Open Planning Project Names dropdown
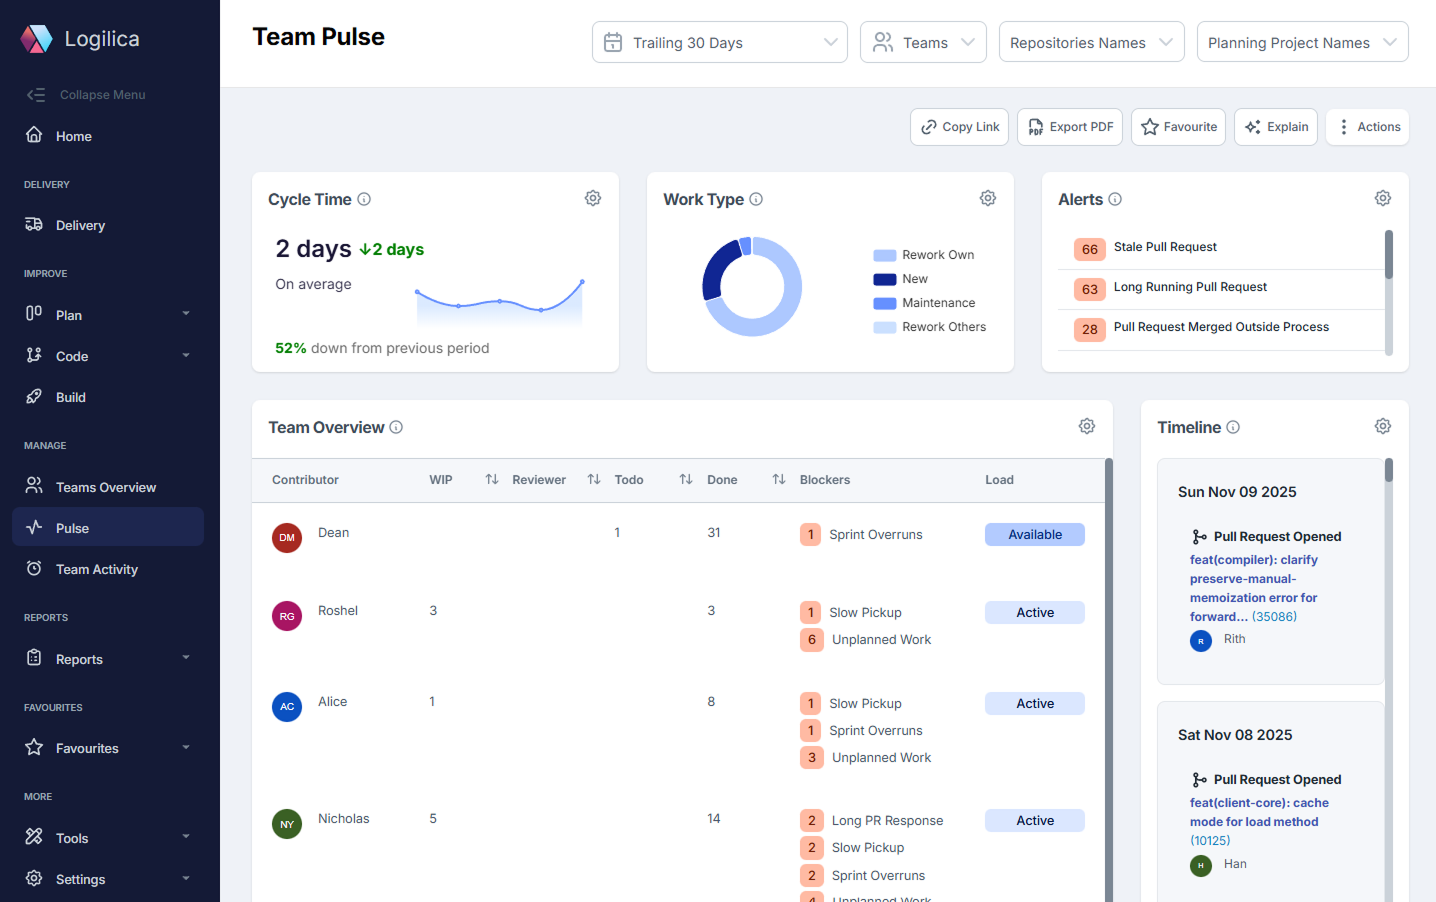Screen dimensions: 1436x902 [x=1303, y=42]
